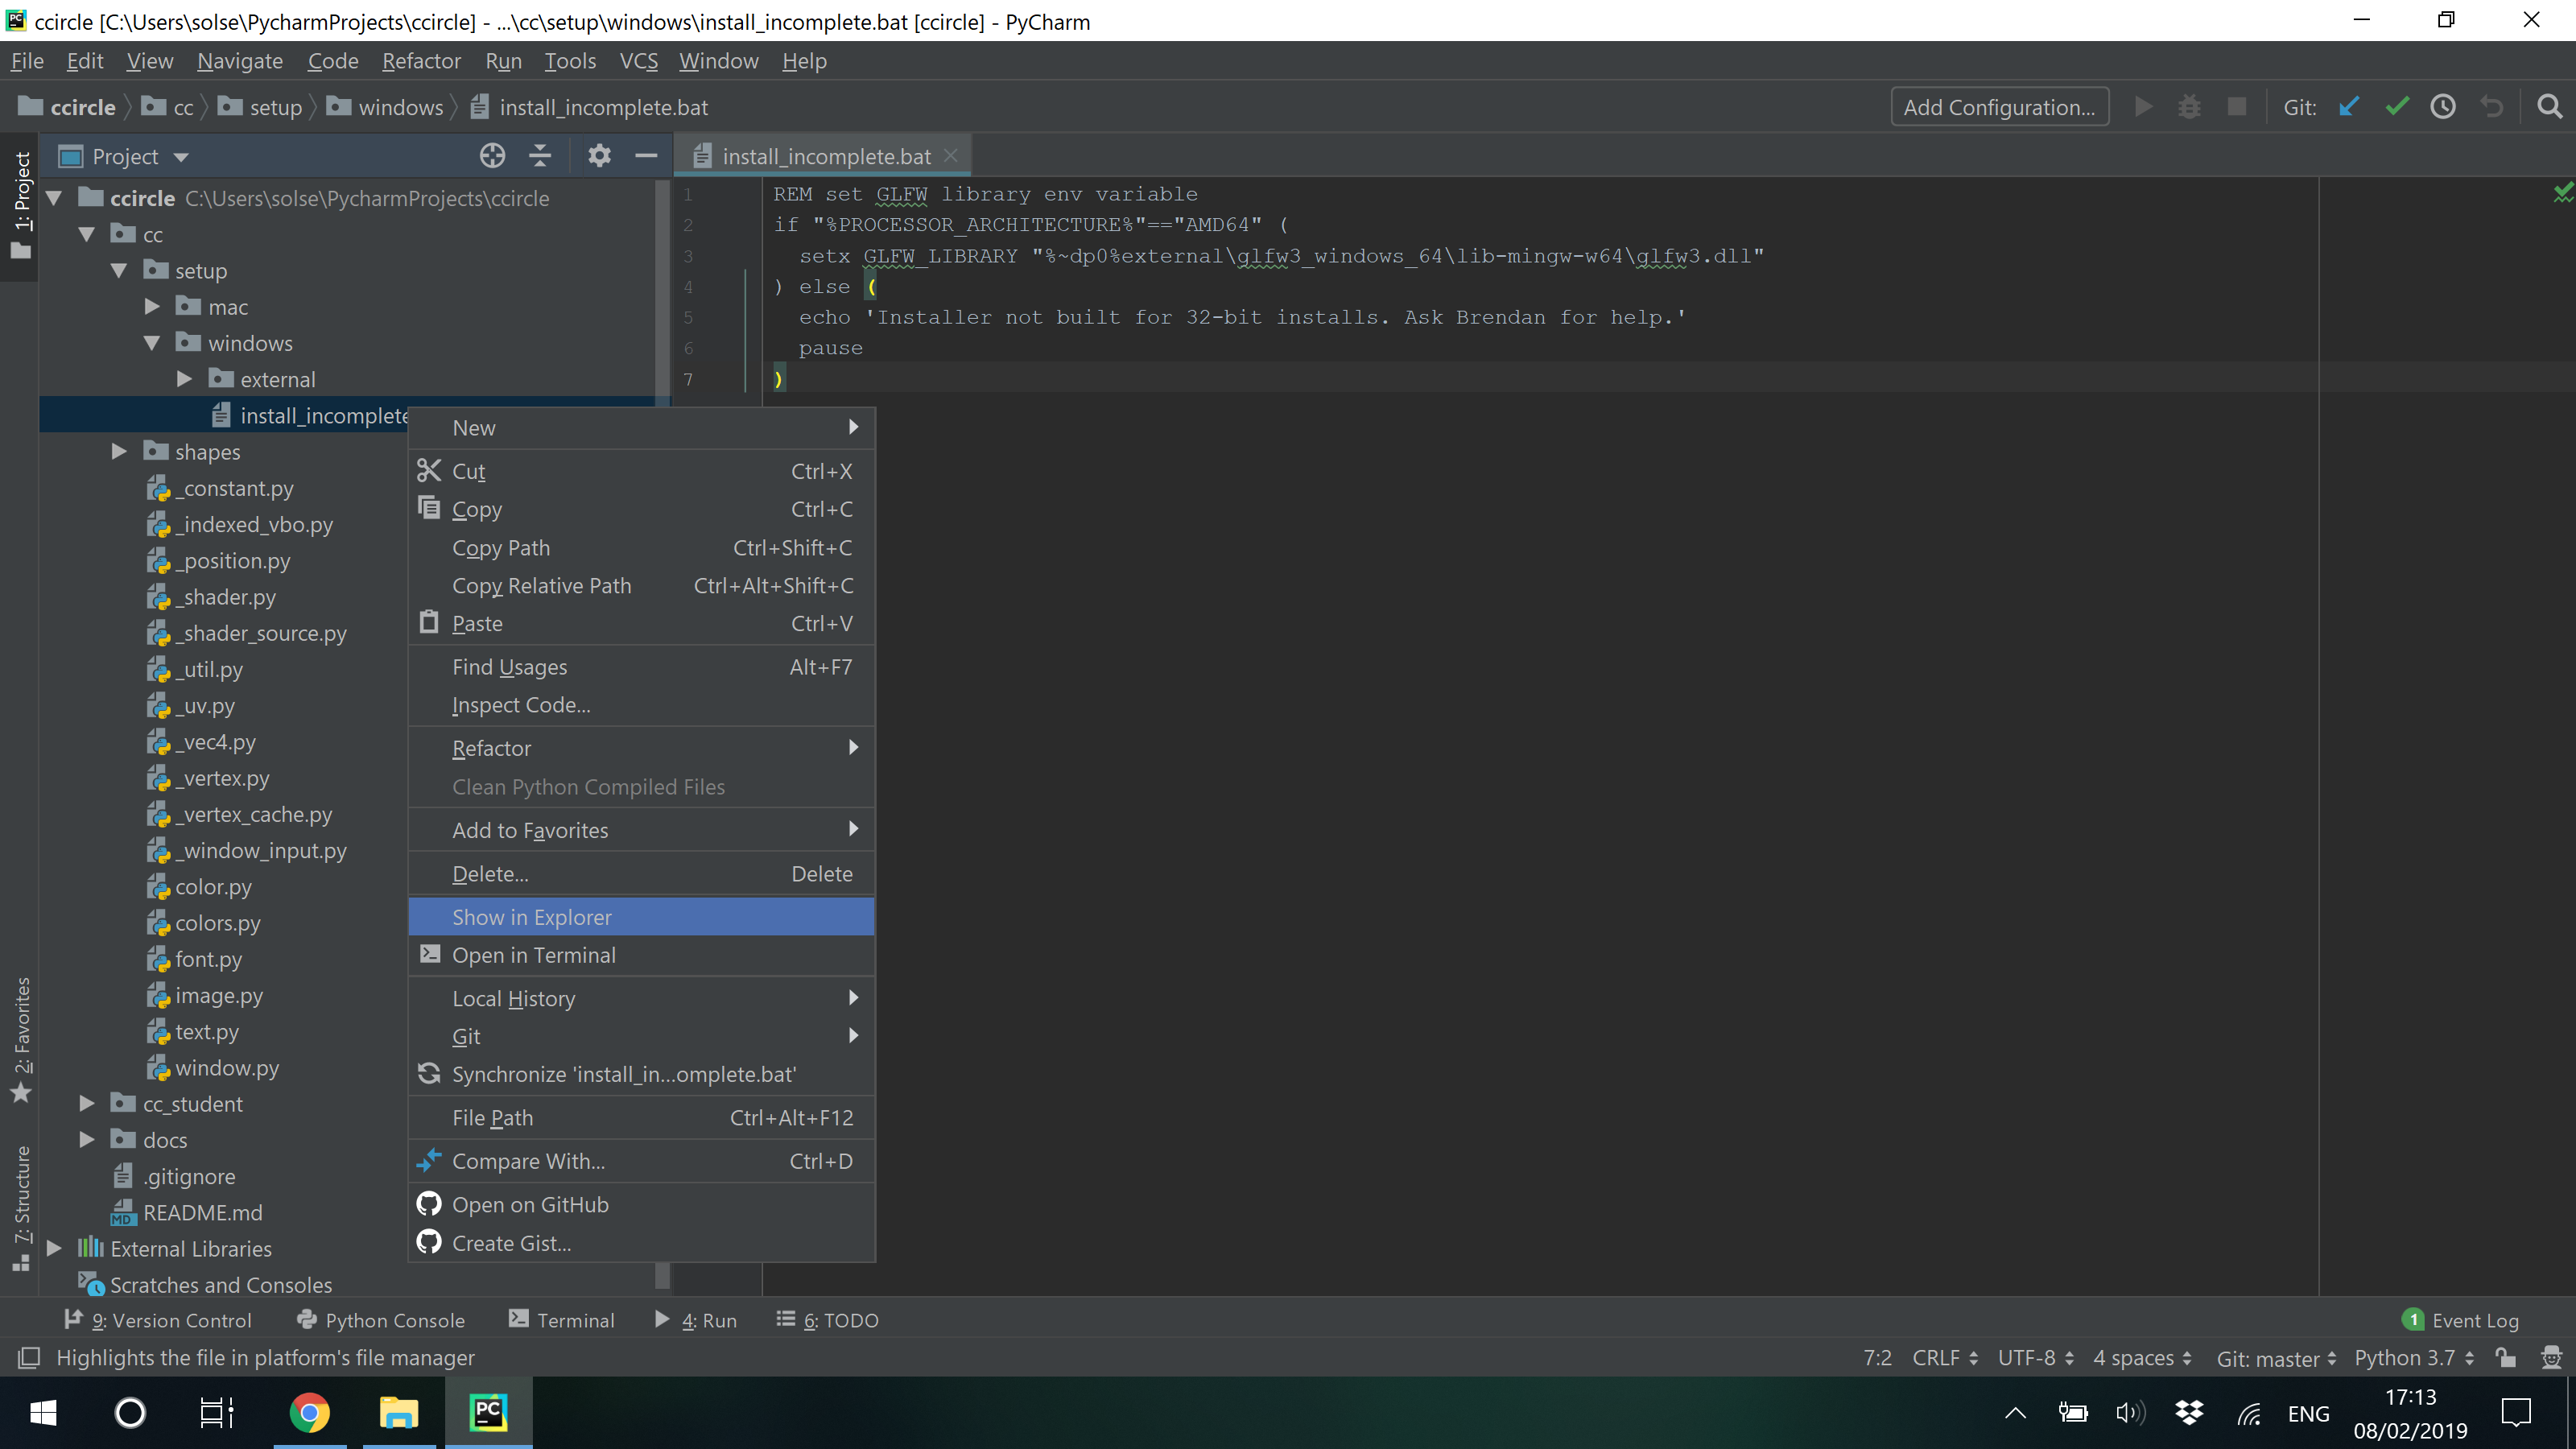This screenshot has height=1449, width=2576.
Task: Open the VCS menu in menu bar
Action: tap(638, 61)
